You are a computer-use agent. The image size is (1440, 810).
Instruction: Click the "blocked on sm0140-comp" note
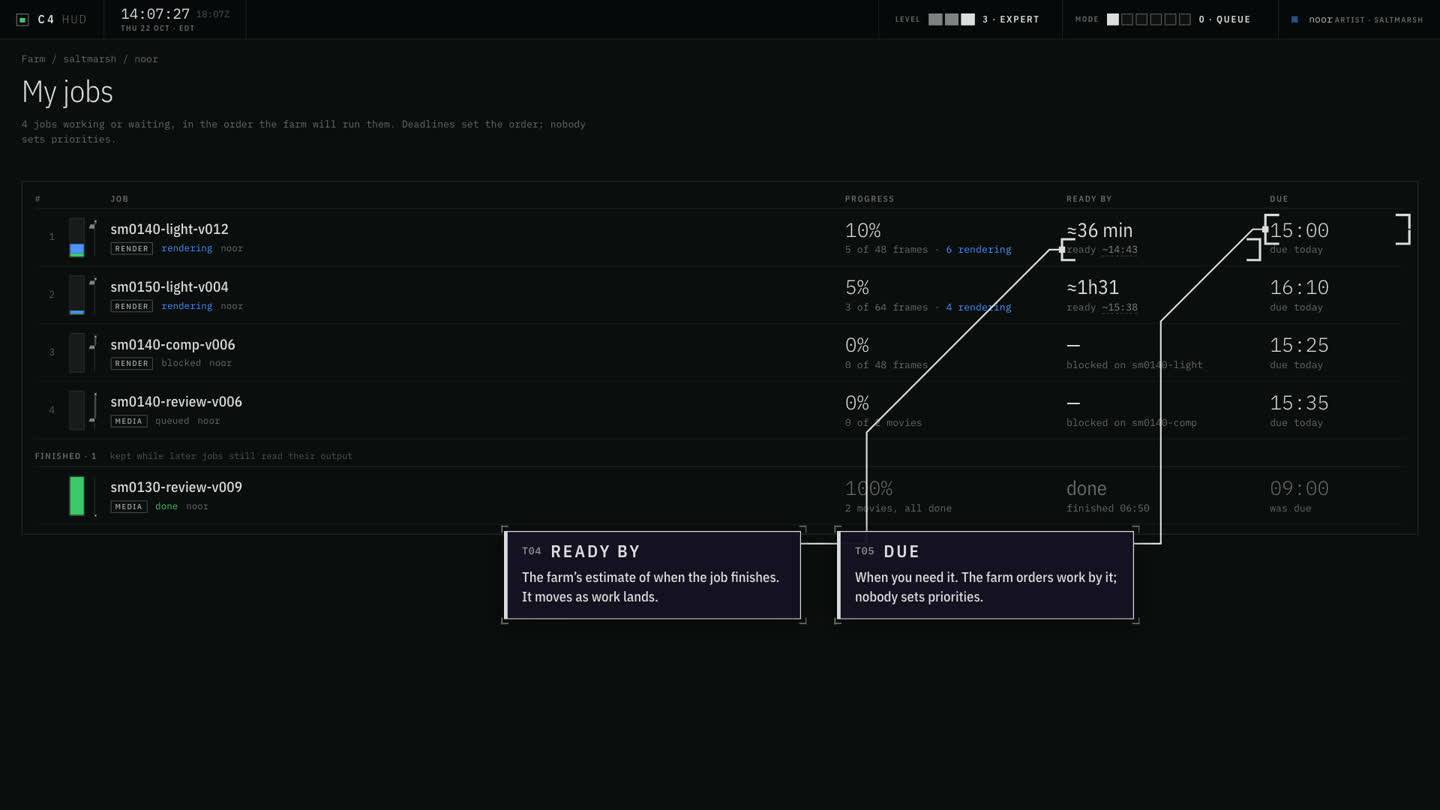click(x=1132, y=423)
